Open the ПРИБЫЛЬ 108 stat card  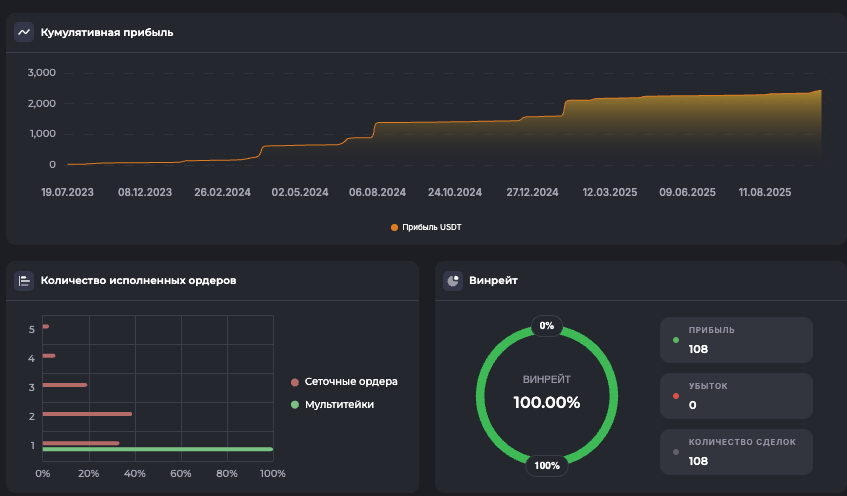(736, 339)
